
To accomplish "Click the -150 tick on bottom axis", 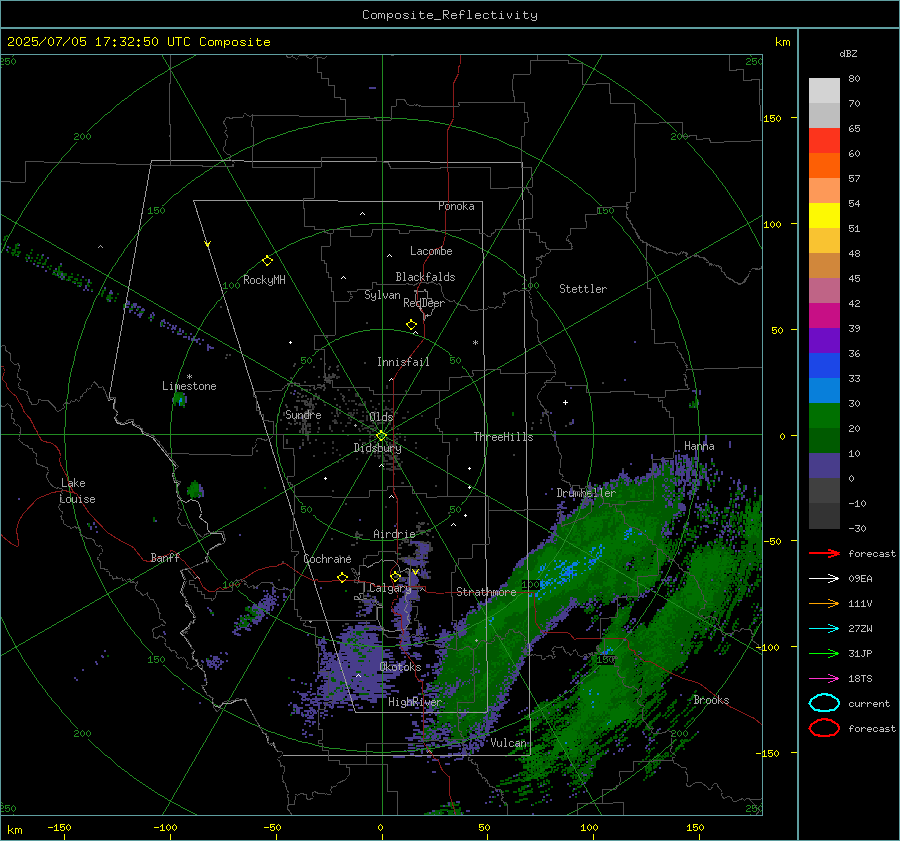I will tap(59, 827).
